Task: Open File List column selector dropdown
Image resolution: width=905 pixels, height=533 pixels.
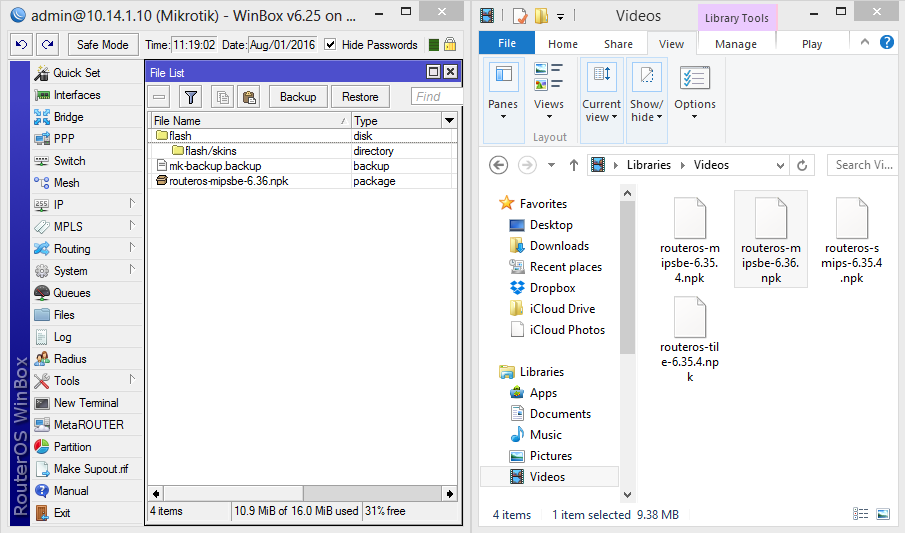Action: pyautogui.click(x=449, y=121)
